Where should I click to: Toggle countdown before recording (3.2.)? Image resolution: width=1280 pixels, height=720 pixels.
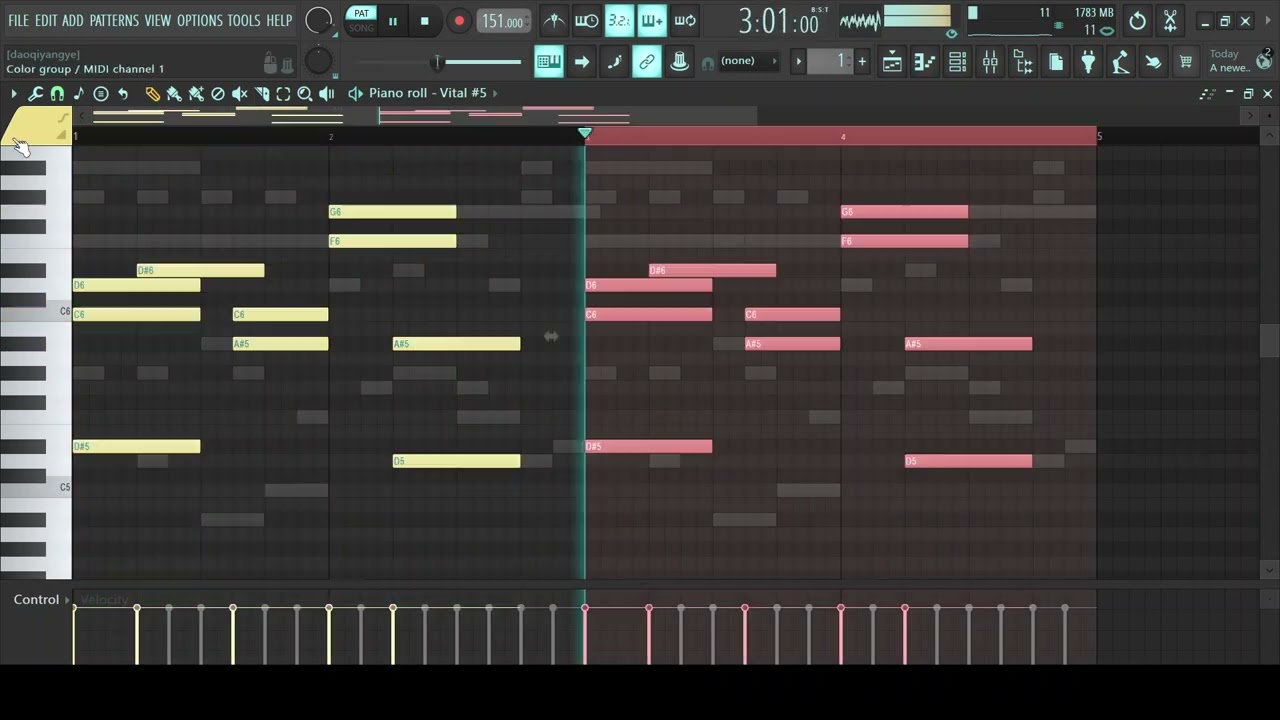point(619,20)
